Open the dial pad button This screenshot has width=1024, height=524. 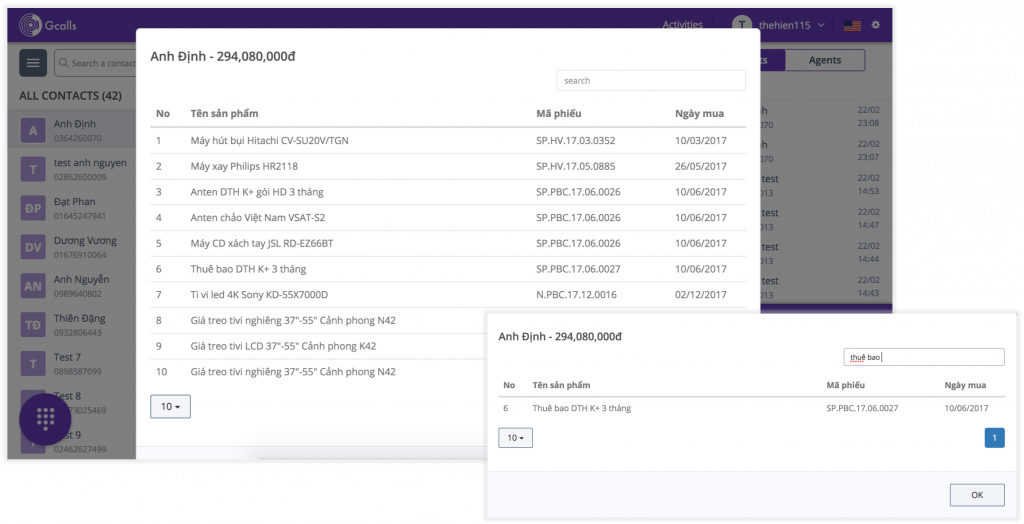pyautogui.click(x=45, y=419)
